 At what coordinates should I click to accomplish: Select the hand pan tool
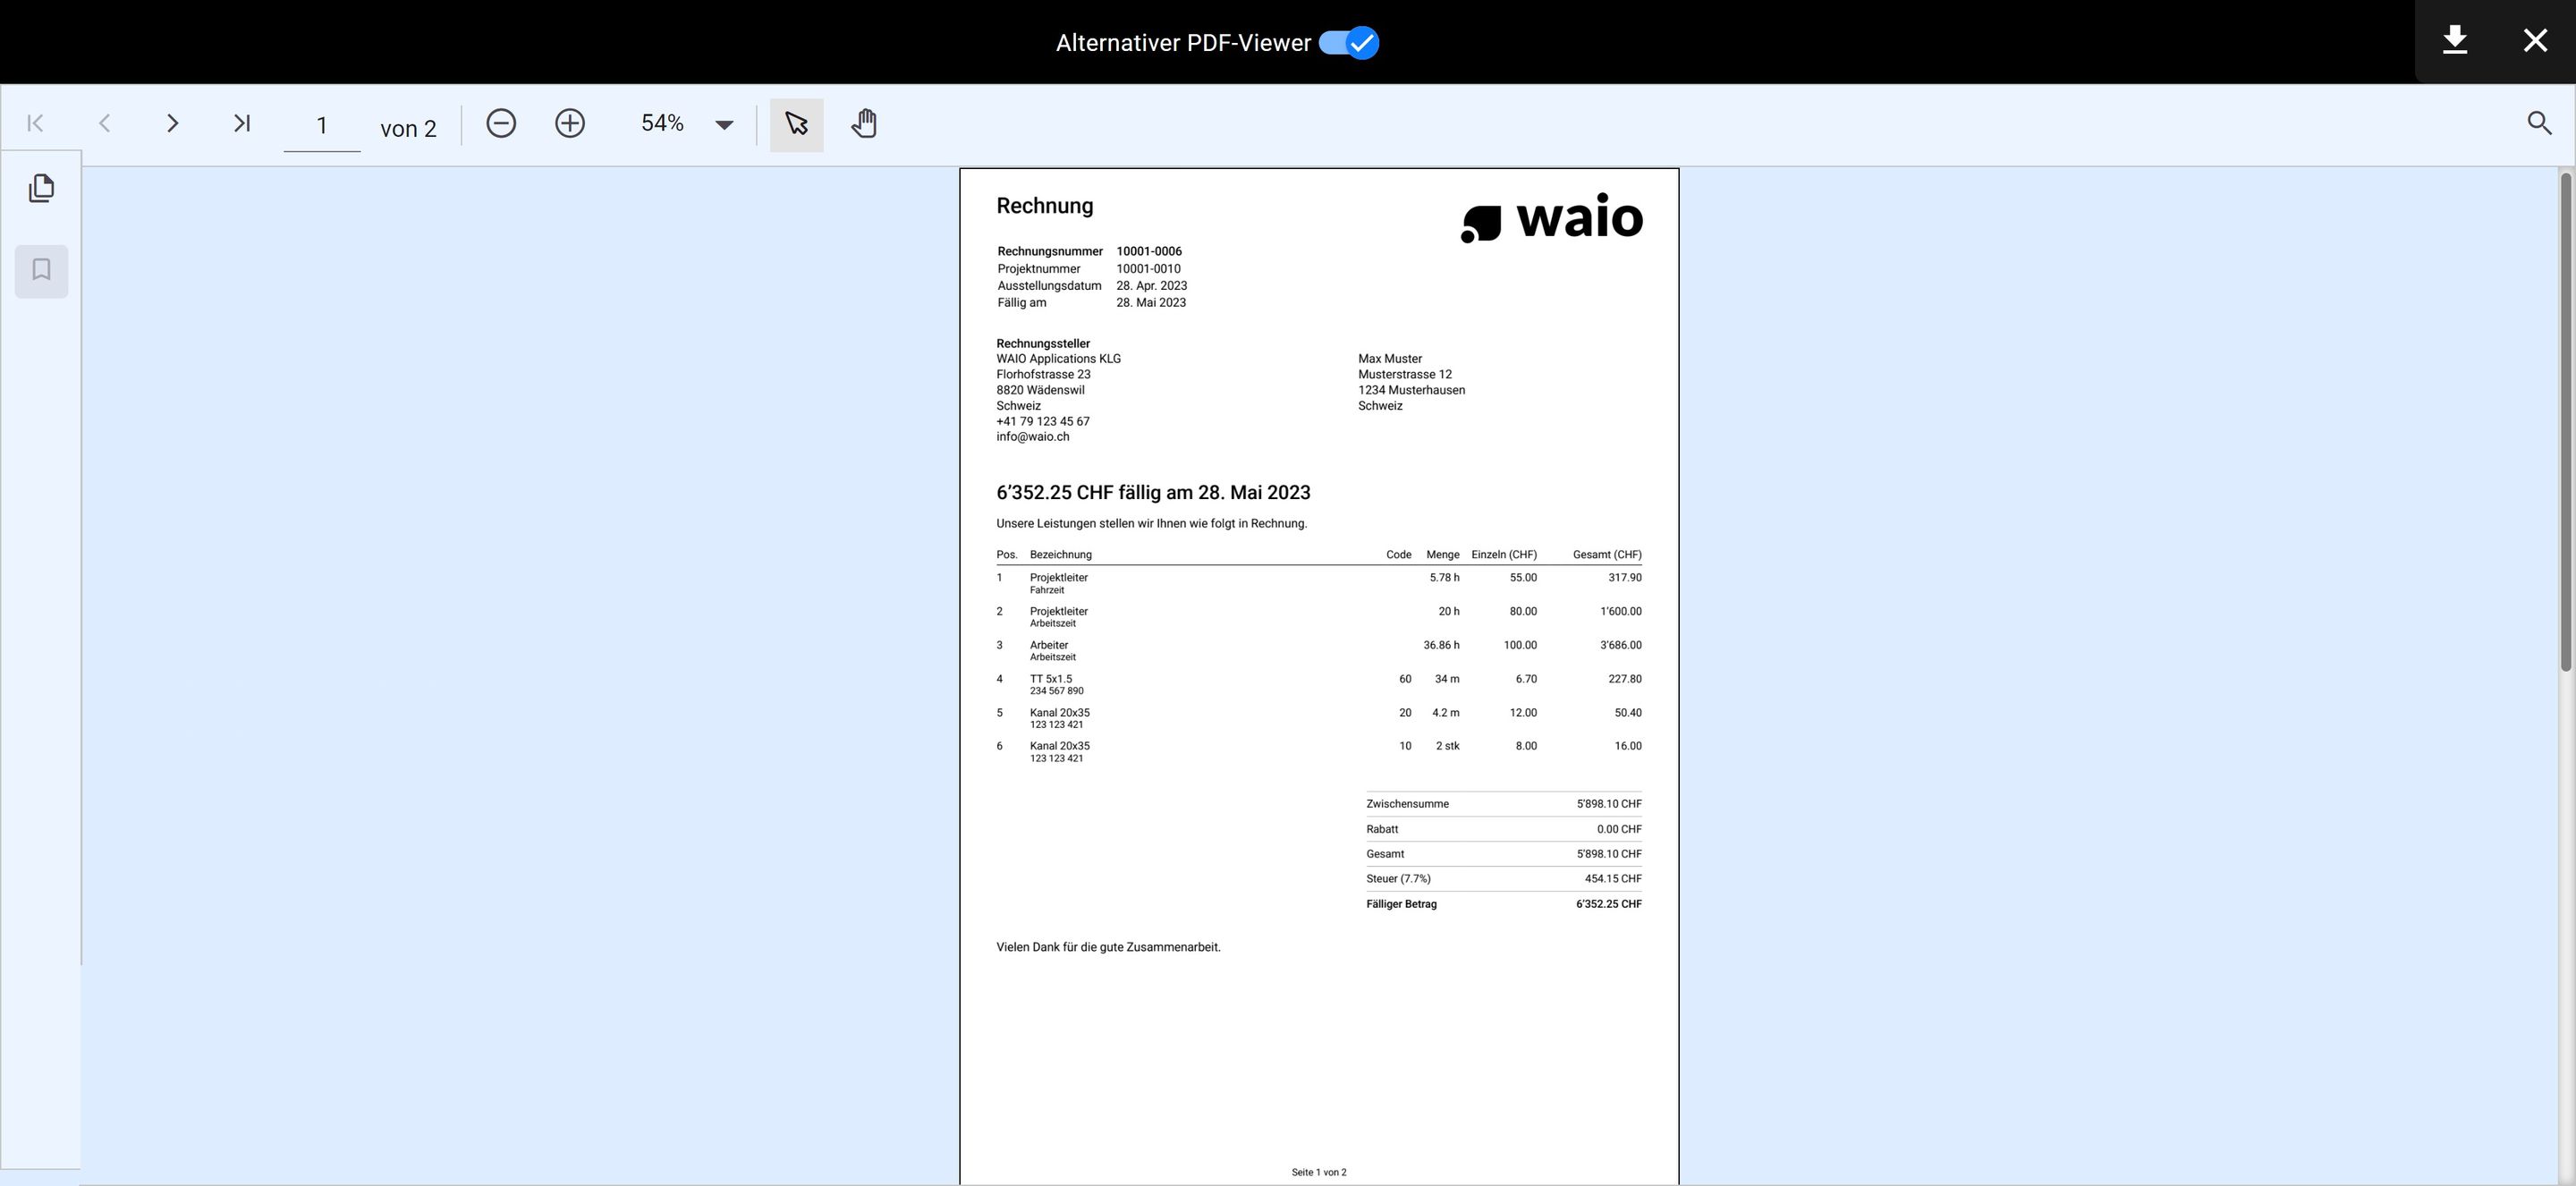(864, 124)
